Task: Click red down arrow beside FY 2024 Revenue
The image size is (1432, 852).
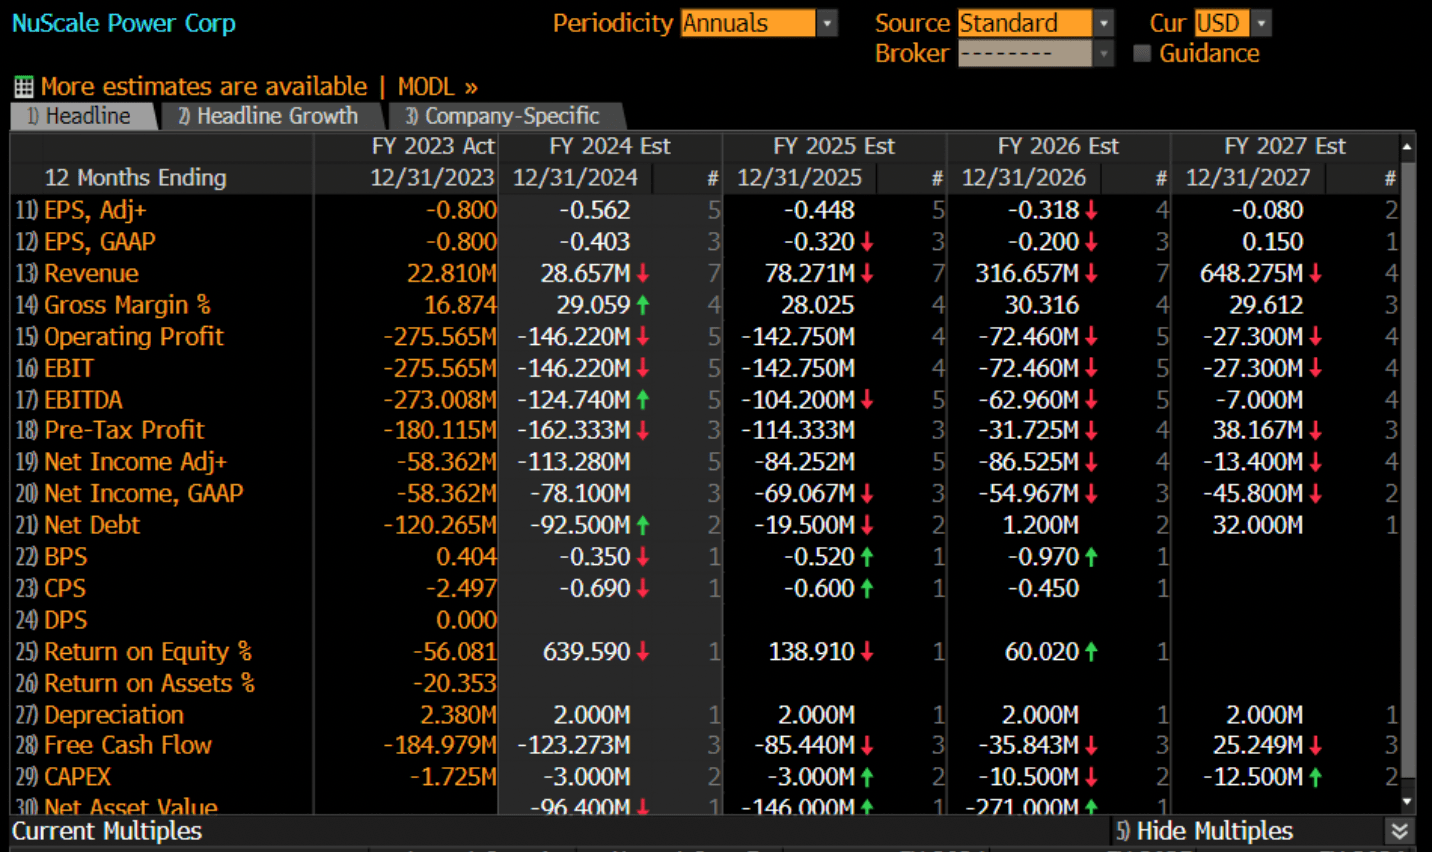Action: pyautogui.click(x=643, y=273)
